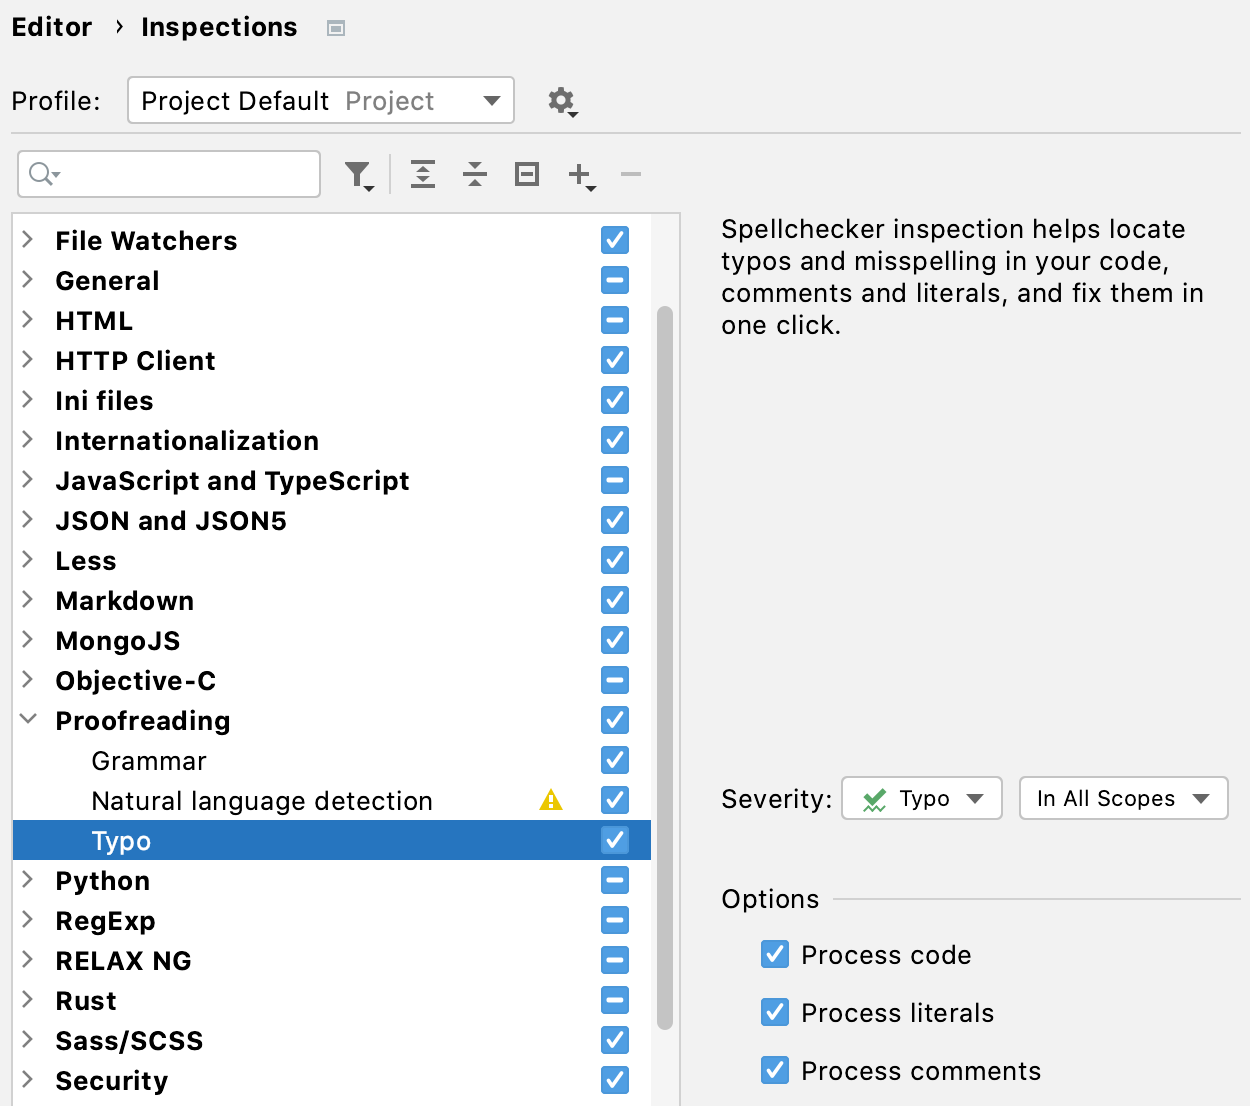Click the collapse all inspections icon
The height and width of the screenshot is (1106, 1250).
[474, 174]
